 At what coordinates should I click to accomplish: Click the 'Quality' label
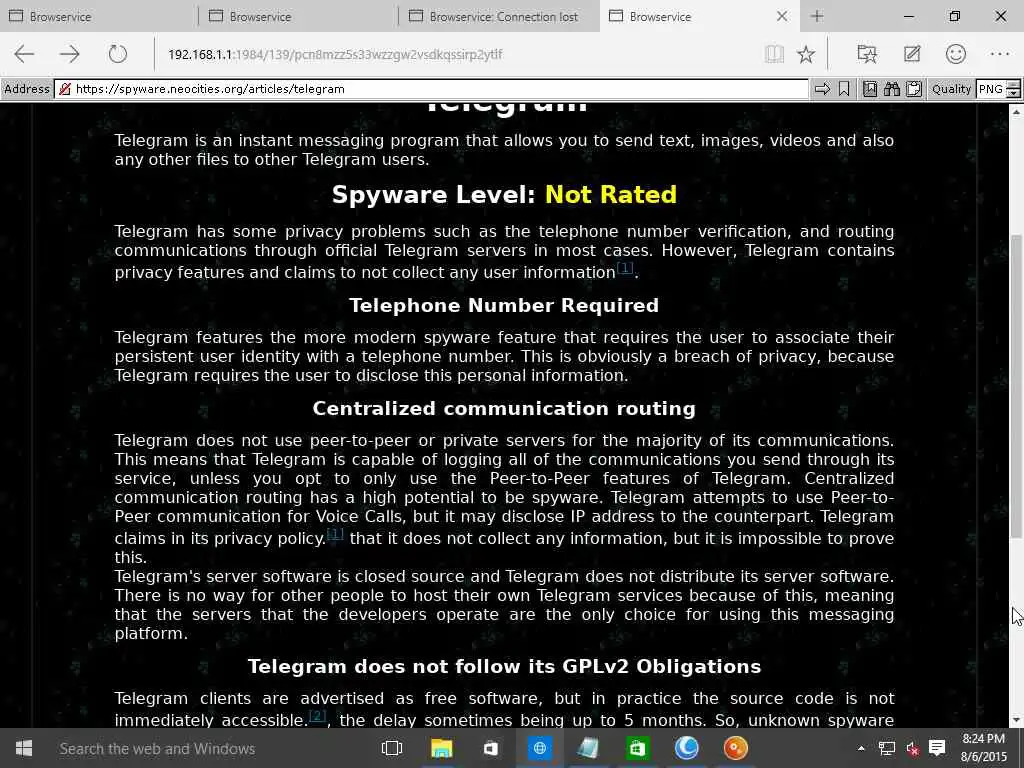(x=951, y=89)
